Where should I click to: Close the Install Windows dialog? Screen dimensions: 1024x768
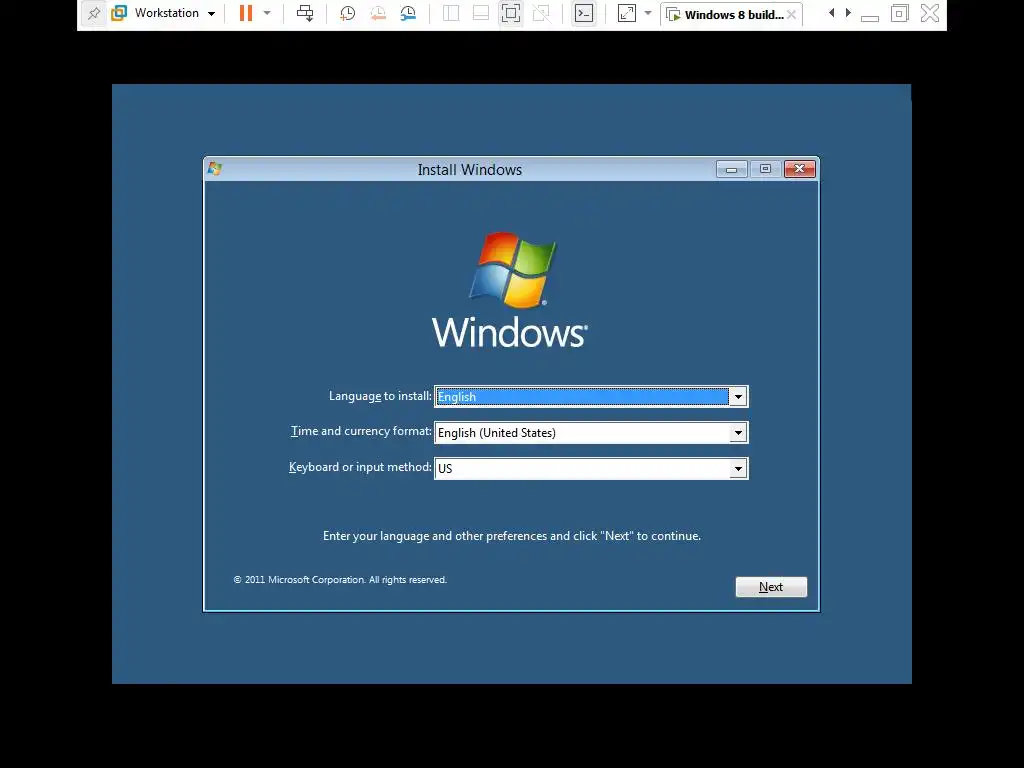pyautogui.click(x=799, y=169)
